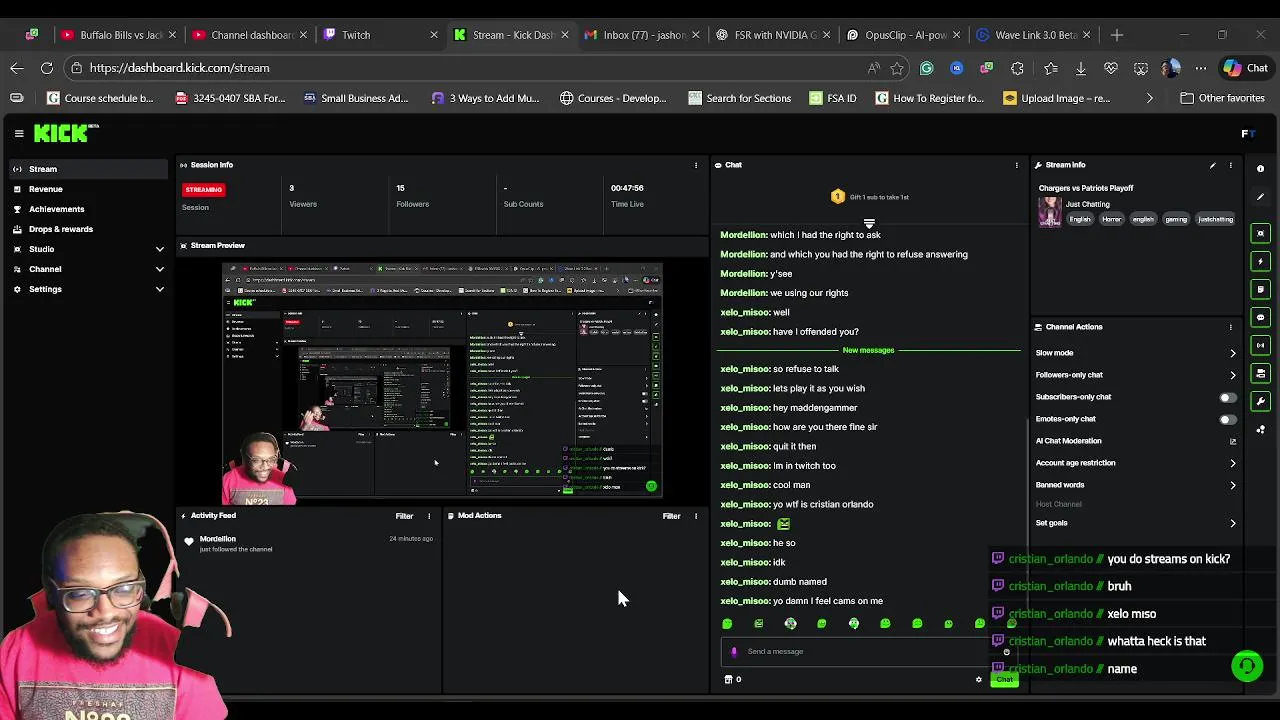Click the broadcast signal widget icon

coord(1260,345)
